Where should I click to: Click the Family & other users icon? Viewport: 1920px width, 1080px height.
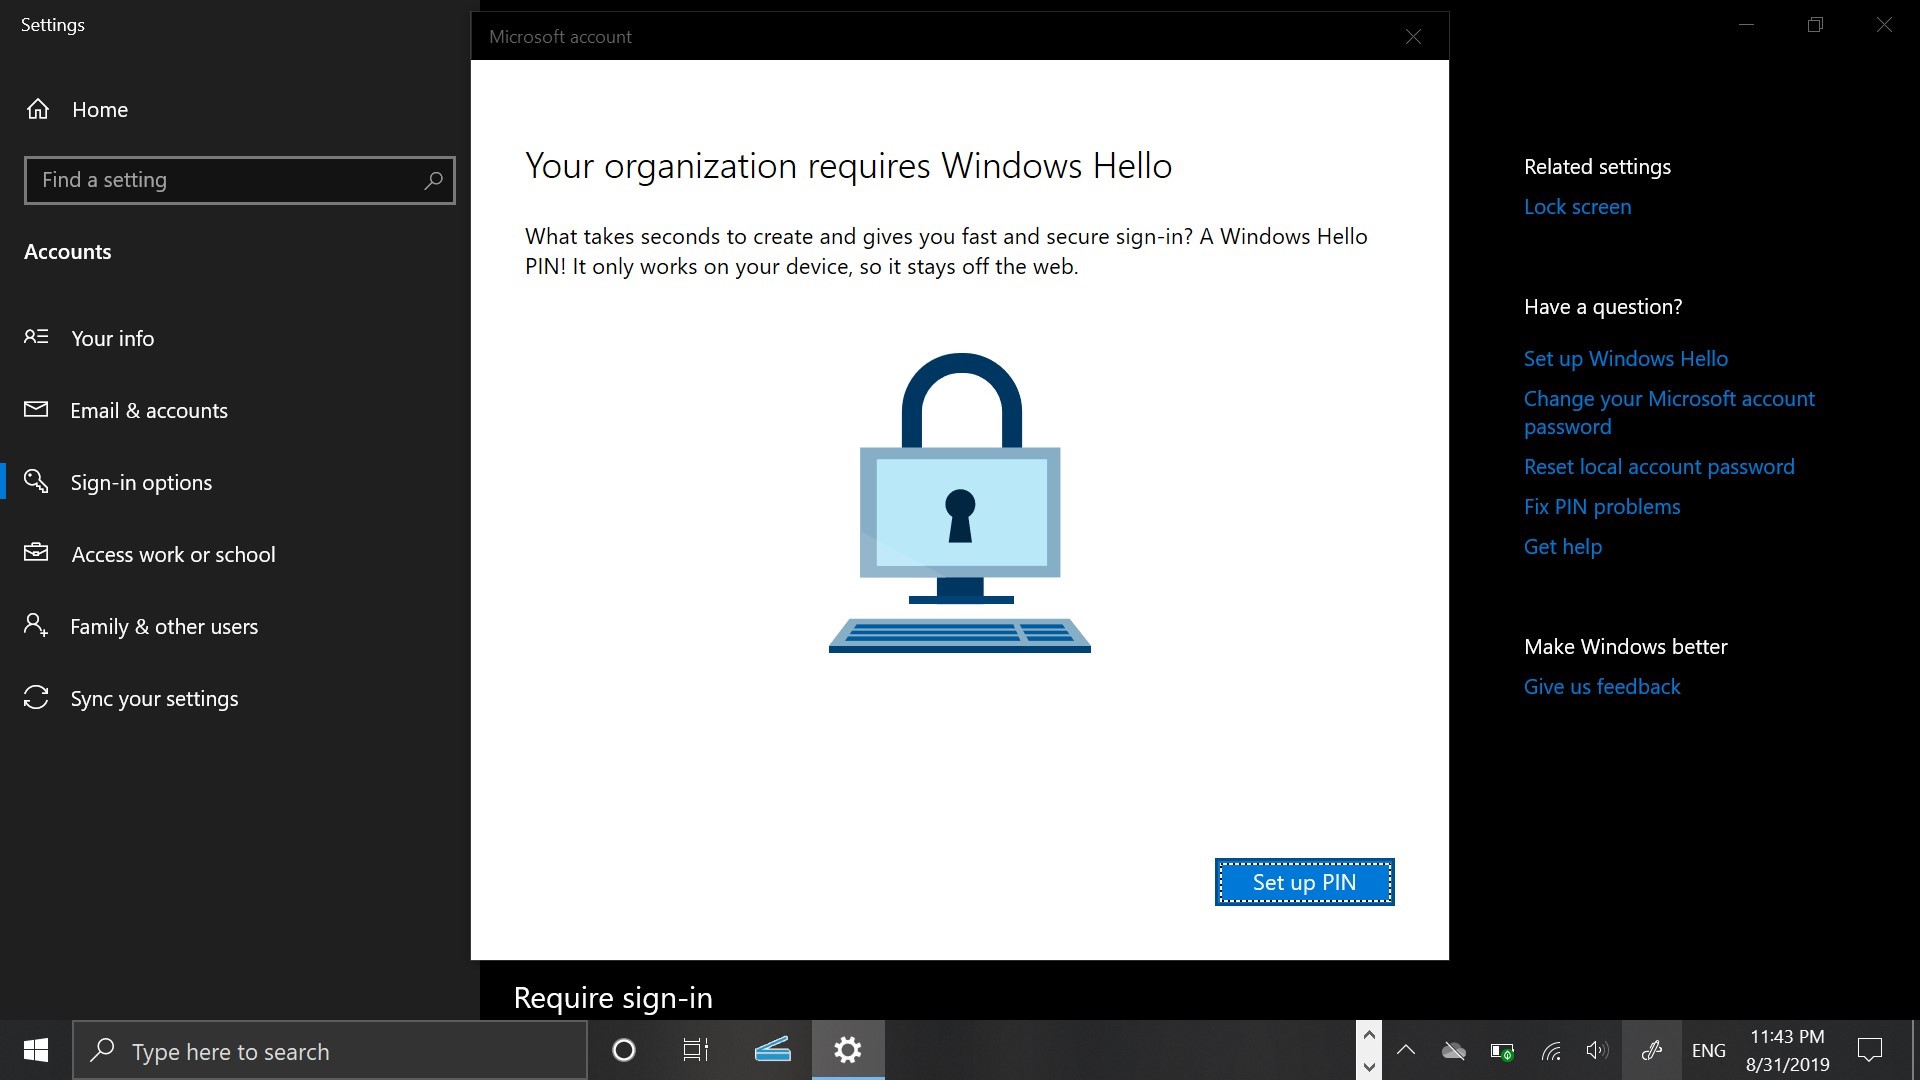click(36, 625)
